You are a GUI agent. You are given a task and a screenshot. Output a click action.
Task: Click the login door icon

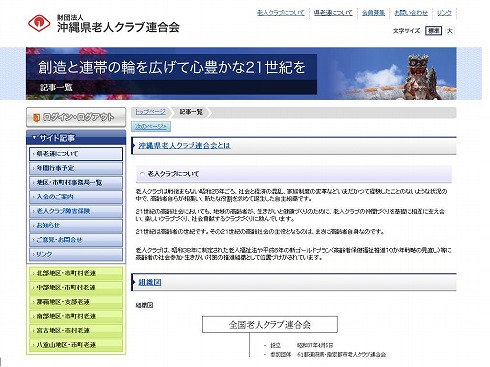[36, 117]
